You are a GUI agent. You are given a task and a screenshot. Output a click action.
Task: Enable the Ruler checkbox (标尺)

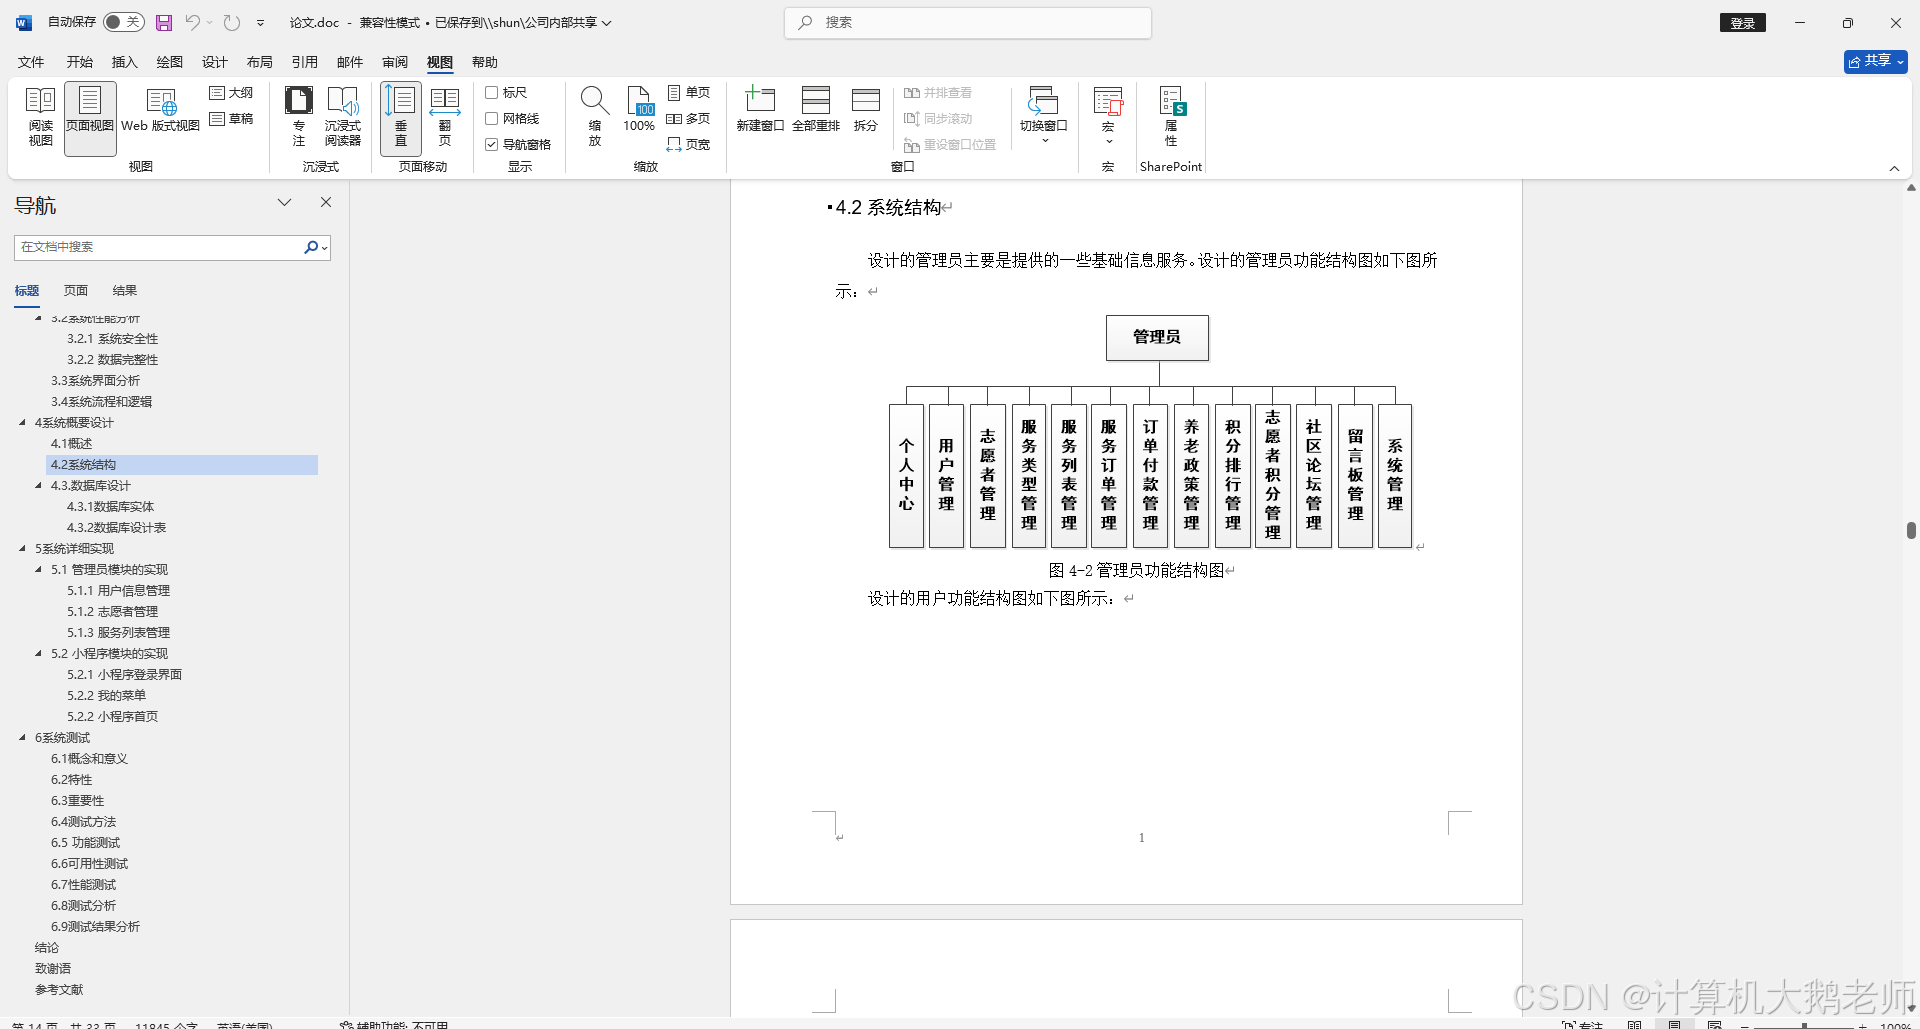[x=491, y=92]
